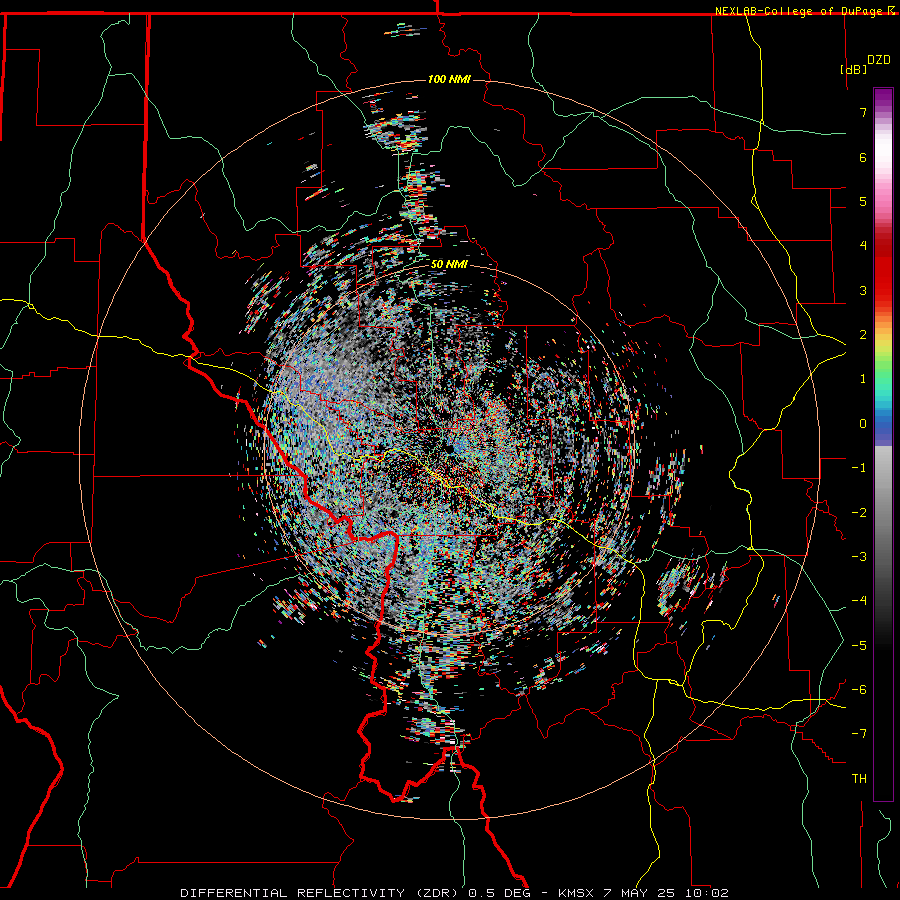Screen dimensions: 900x900
Task: Click the -1 value on the color scale
Action: (x=859, y=468)
